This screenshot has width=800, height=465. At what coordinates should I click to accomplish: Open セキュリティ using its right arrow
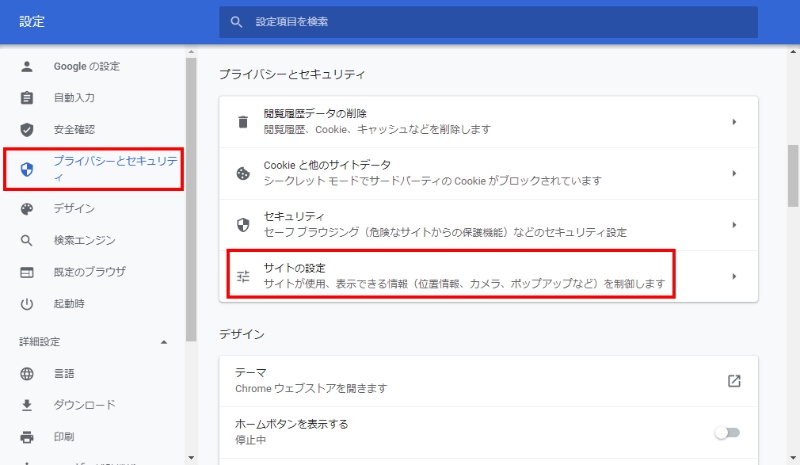click(x=734, y=225)
